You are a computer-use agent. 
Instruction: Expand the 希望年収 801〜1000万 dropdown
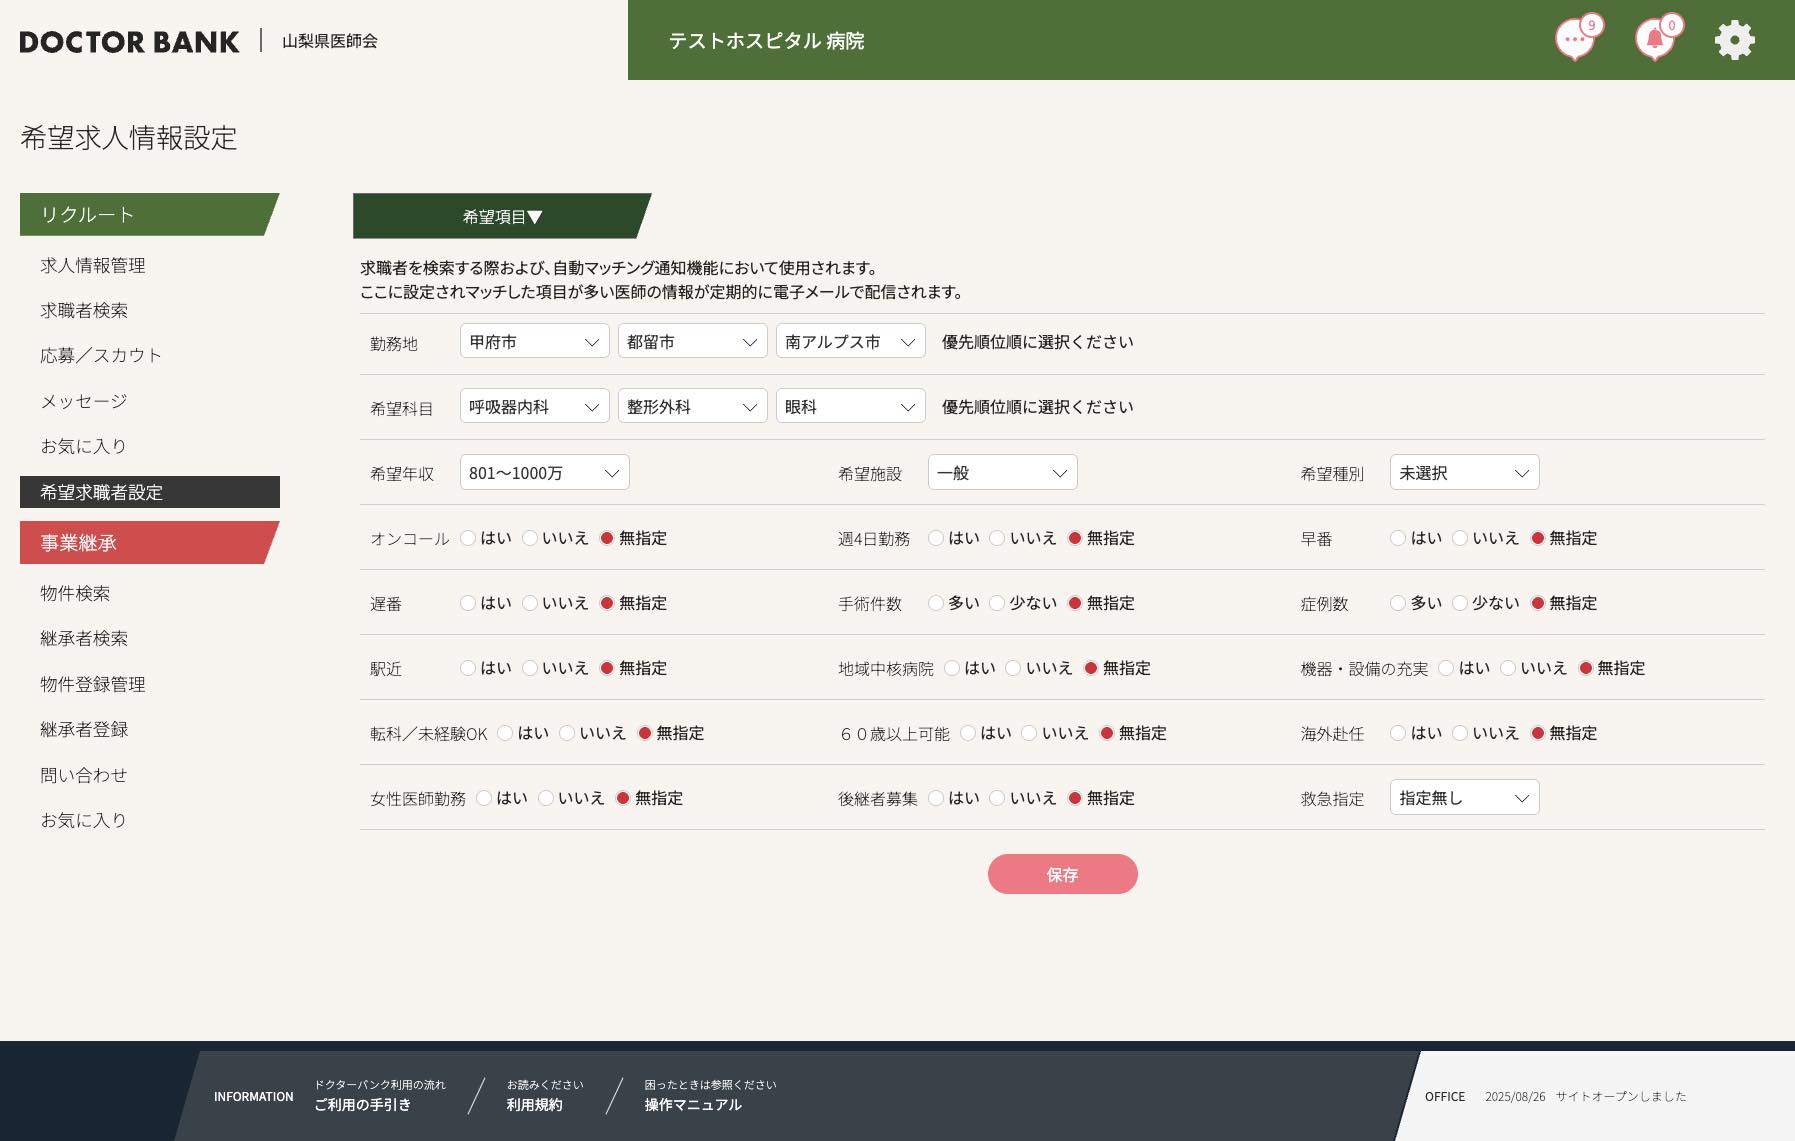pos(544,473)
